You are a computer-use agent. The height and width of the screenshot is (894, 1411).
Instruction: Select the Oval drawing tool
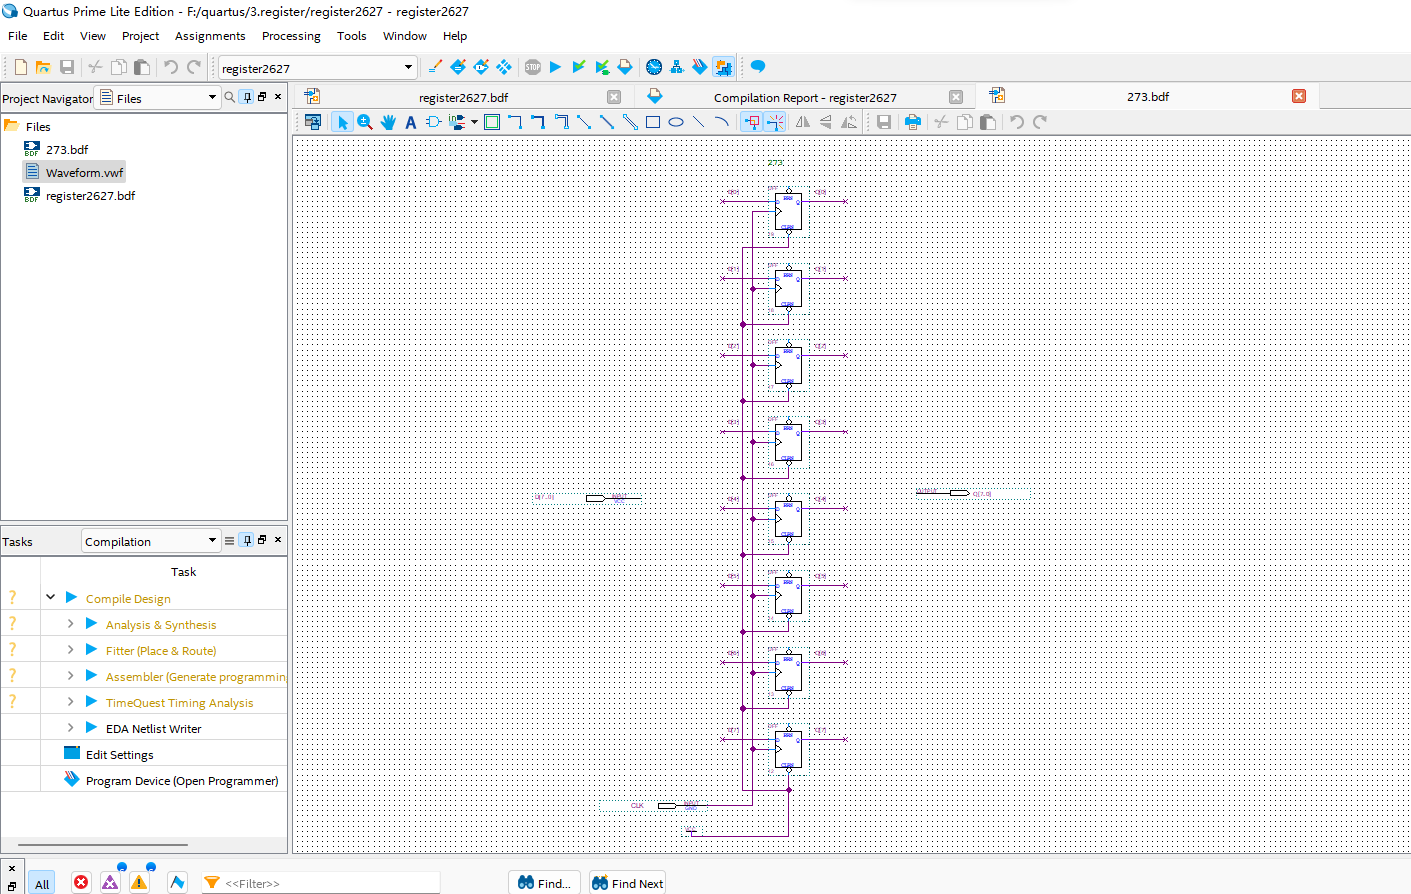pos(676,122)
